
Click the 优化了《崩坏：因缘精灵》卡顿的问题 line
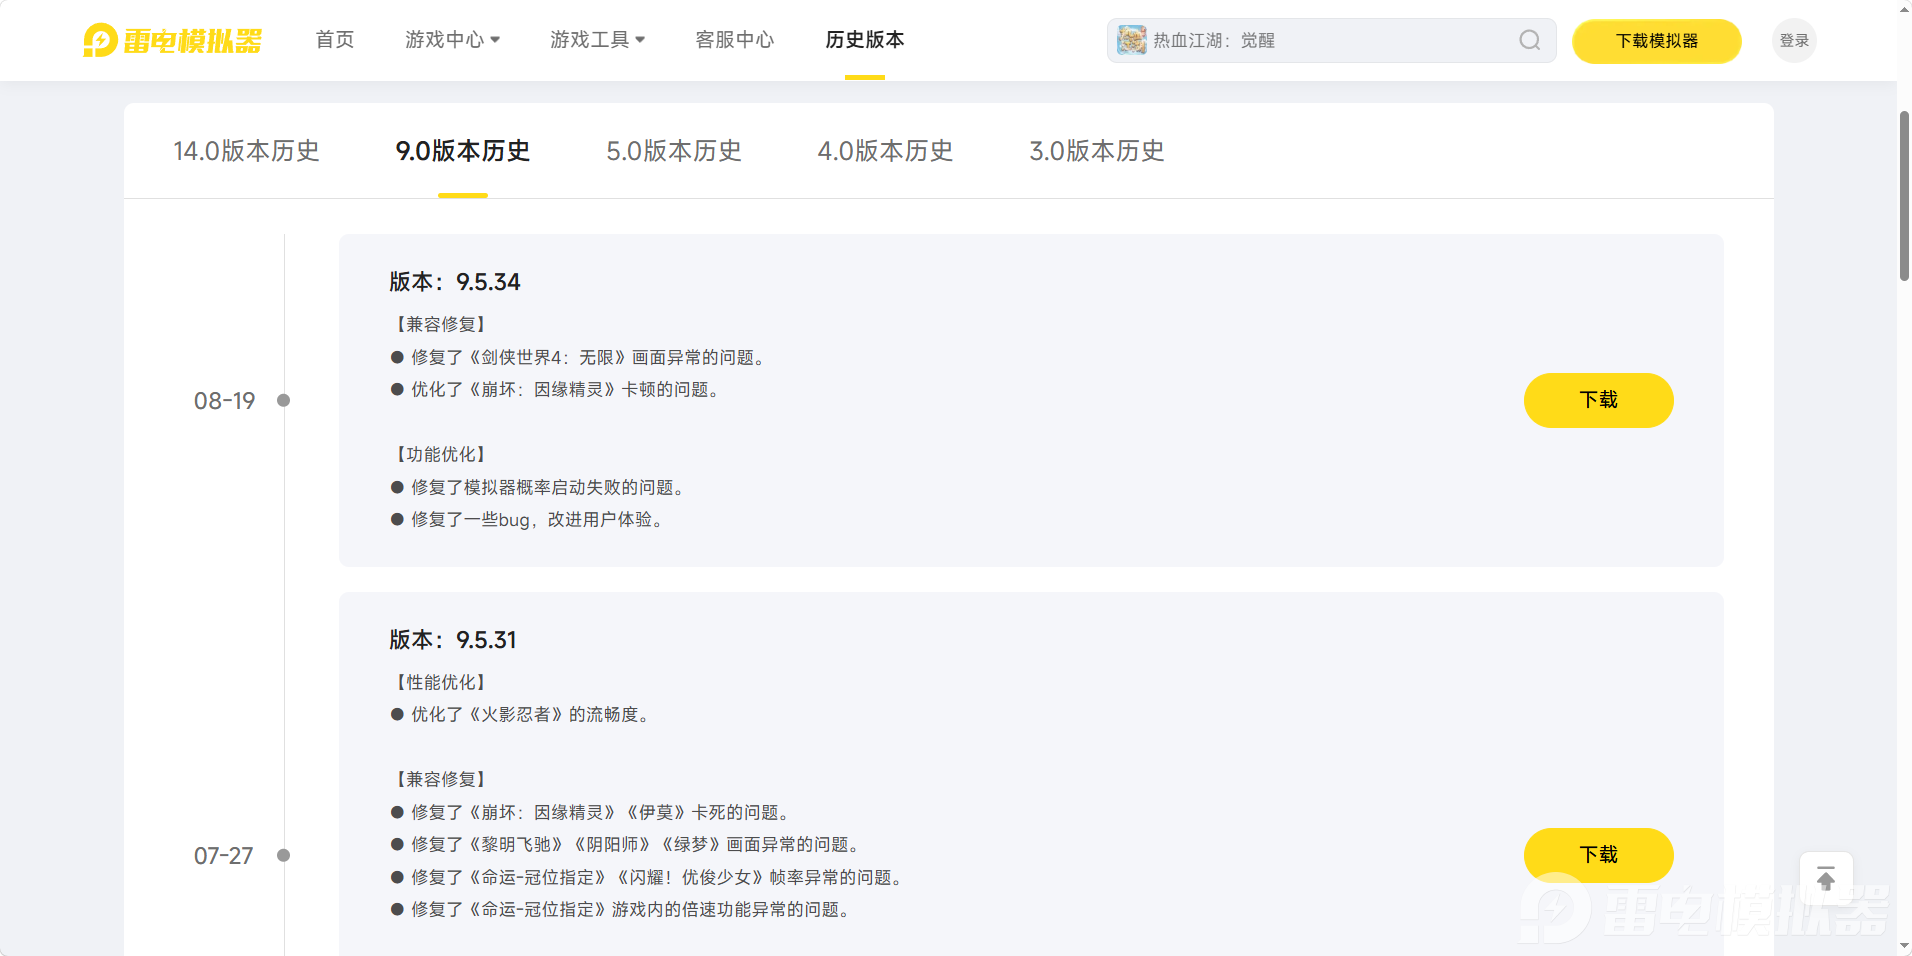click(x=557, y=389)
